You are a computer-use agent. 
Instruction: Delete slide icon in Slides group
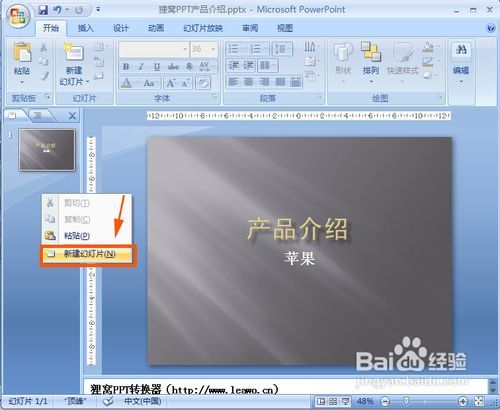tap(99, 76)
